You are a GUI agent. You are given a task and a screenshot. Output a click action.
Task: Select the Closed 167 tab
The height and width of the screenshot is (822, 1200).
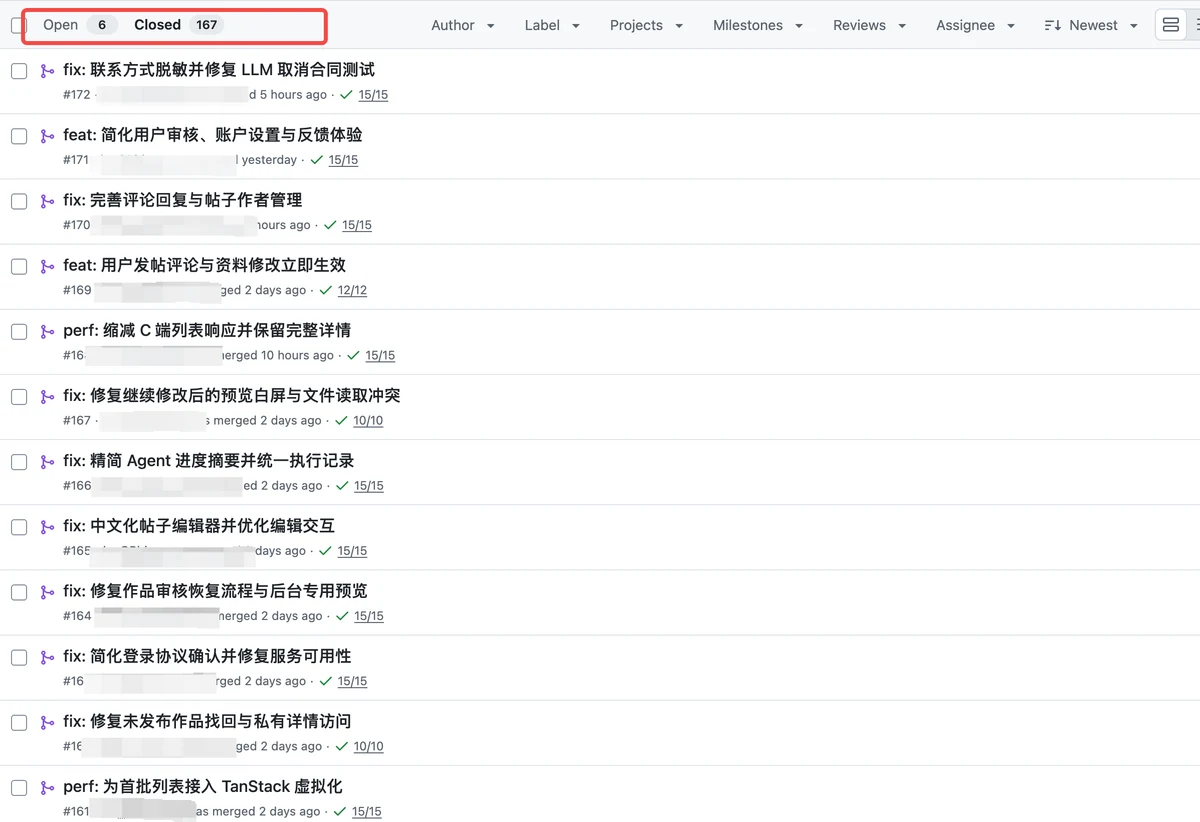(178, 25)
